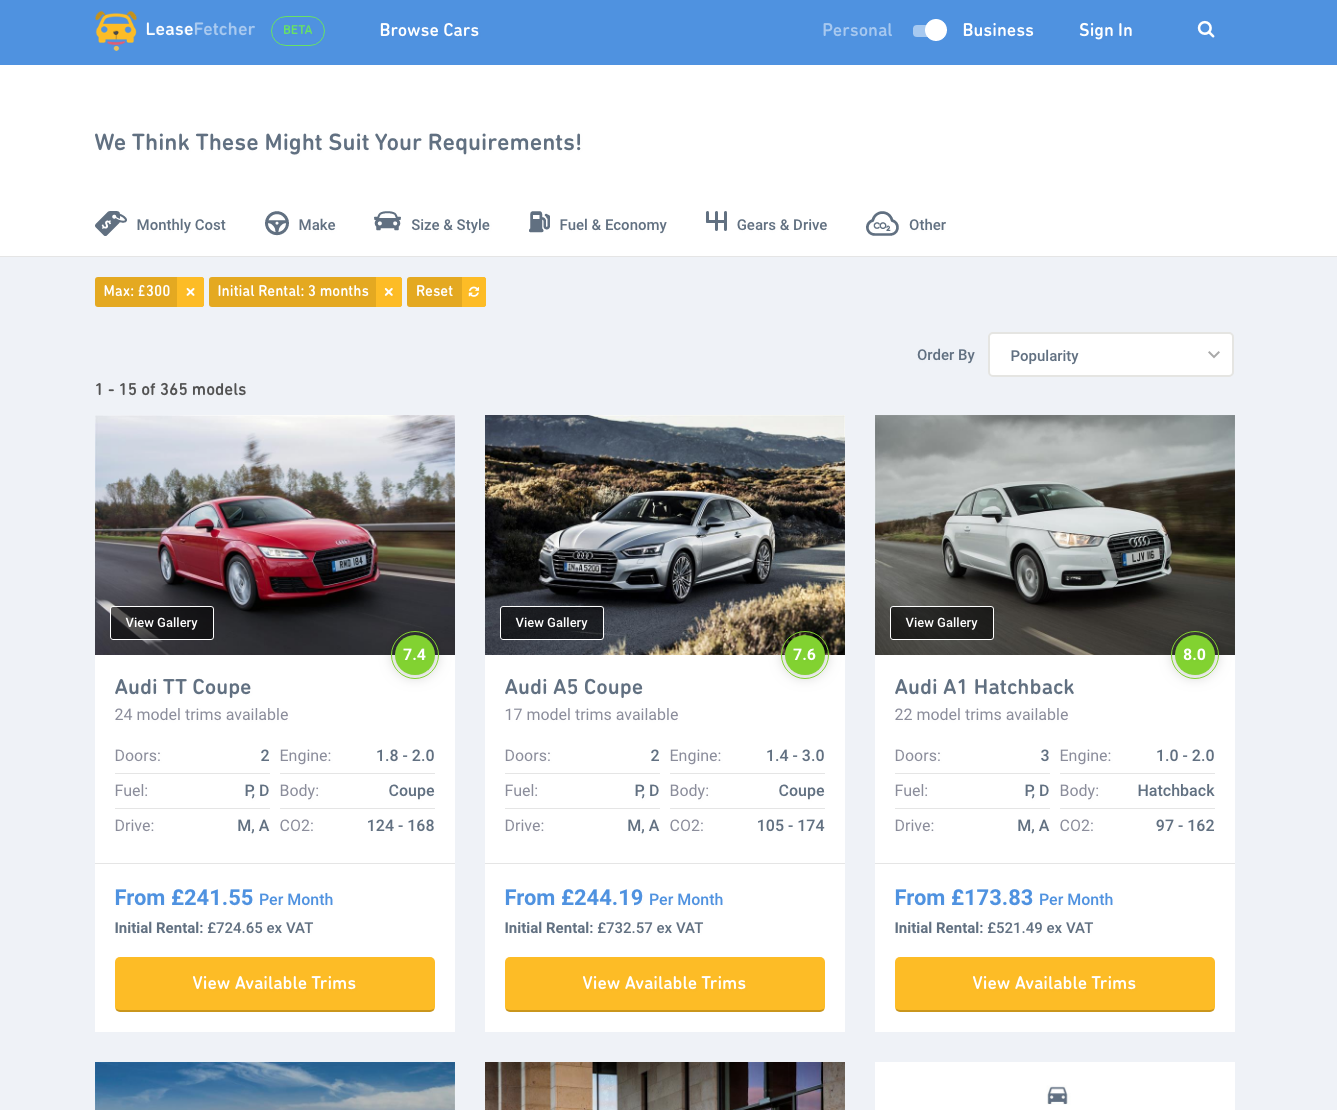This screenshot has height=1110, width=1337.
Task: Open the Audi TT Coupe title
Action: [x=183, y=687]
